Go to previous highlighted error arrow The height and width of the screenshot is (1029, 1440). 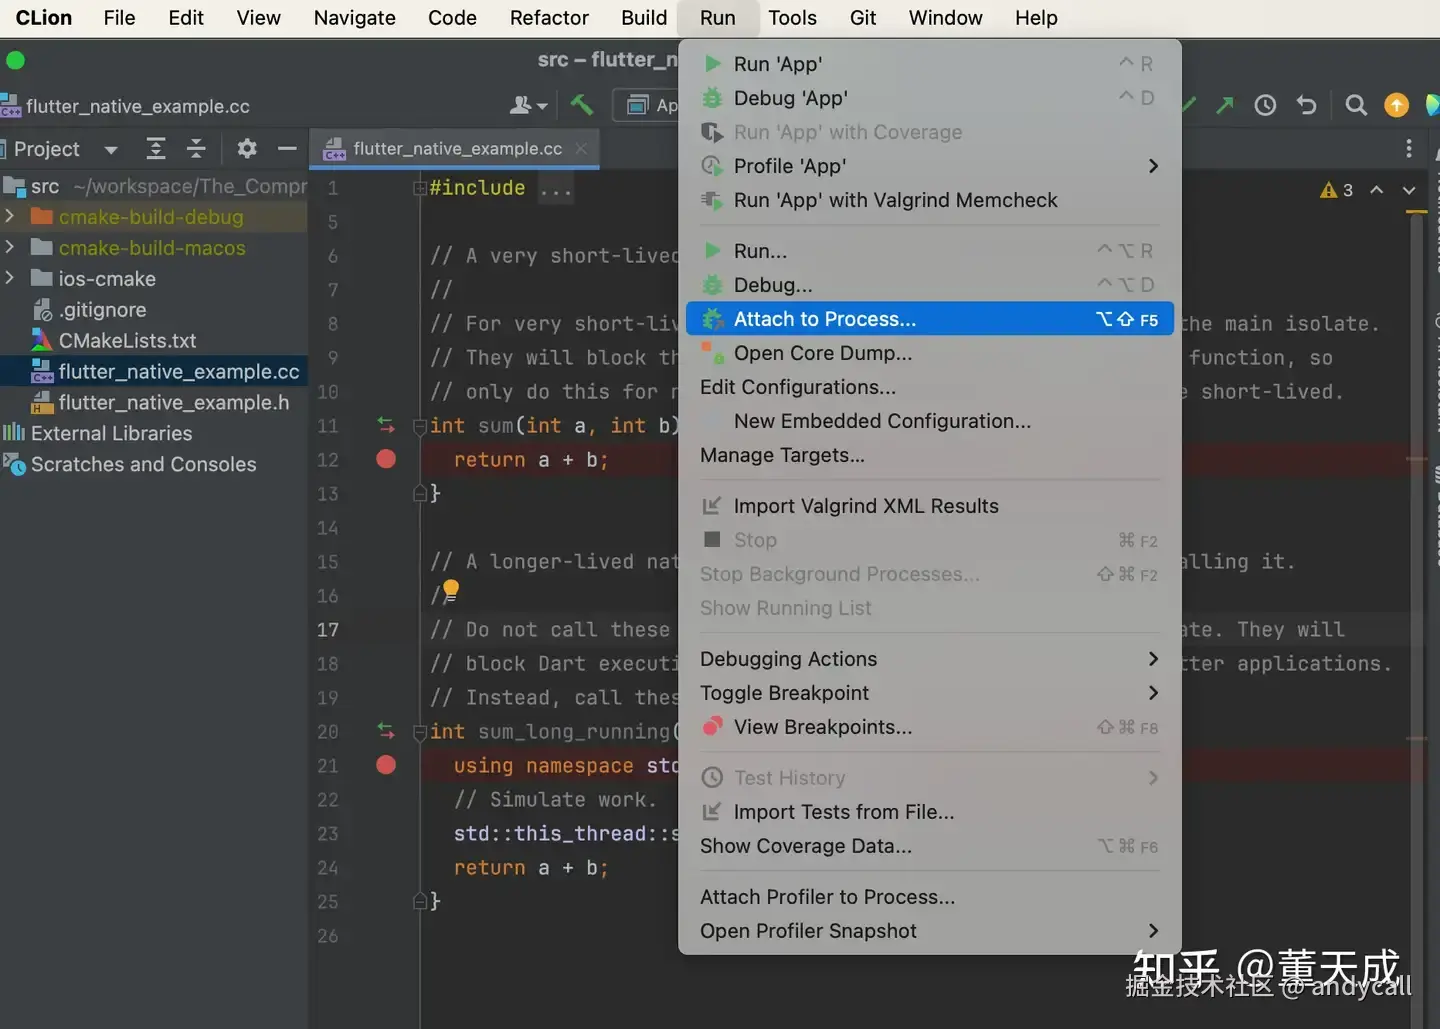point(1377,190)
